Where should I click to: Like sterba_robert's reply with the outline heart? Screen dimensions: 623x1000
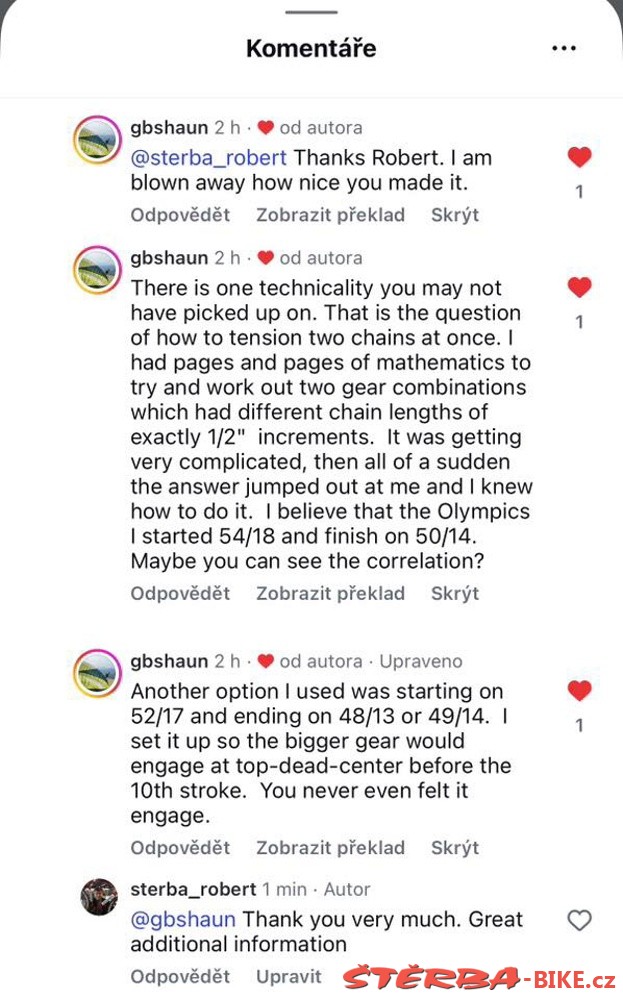[x=579, y=920]
